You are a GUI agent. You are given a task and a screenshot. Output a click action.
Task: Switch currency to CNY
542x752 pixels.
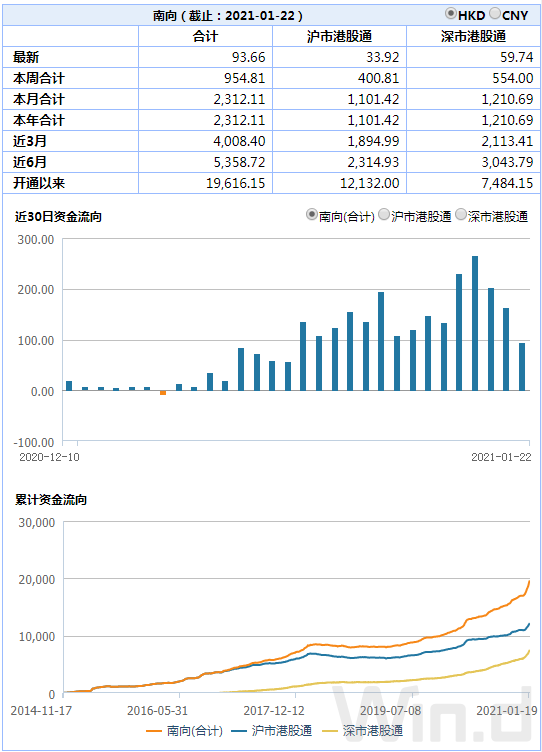point(495,14)
